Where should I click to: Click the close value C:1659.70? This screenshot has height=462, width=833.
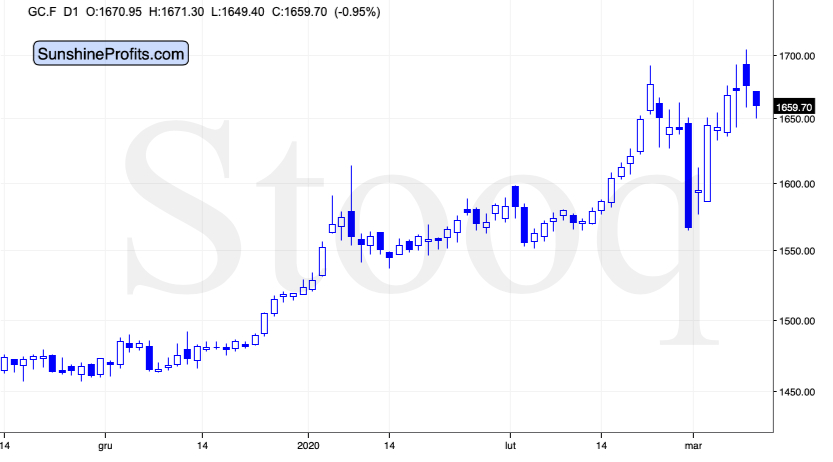pyautogui.click(x=299, y=12)
